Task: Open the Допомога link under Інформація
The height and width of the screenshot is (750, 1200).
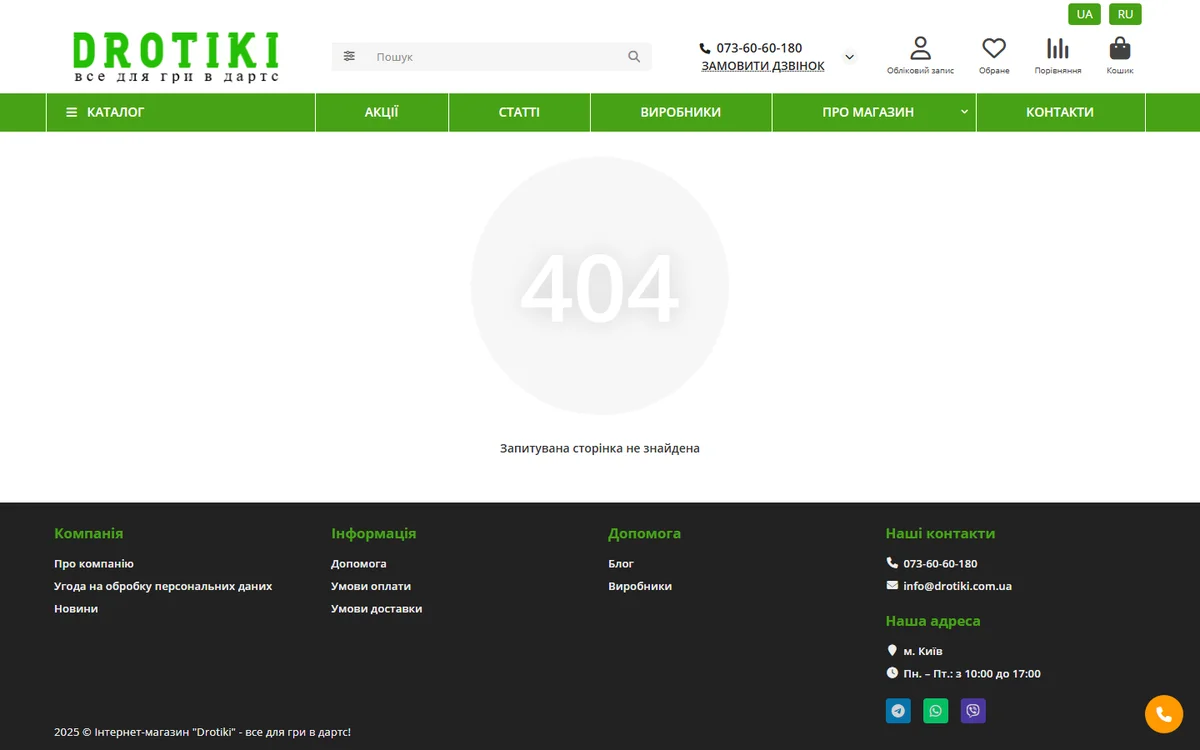Action: point(359,564)
